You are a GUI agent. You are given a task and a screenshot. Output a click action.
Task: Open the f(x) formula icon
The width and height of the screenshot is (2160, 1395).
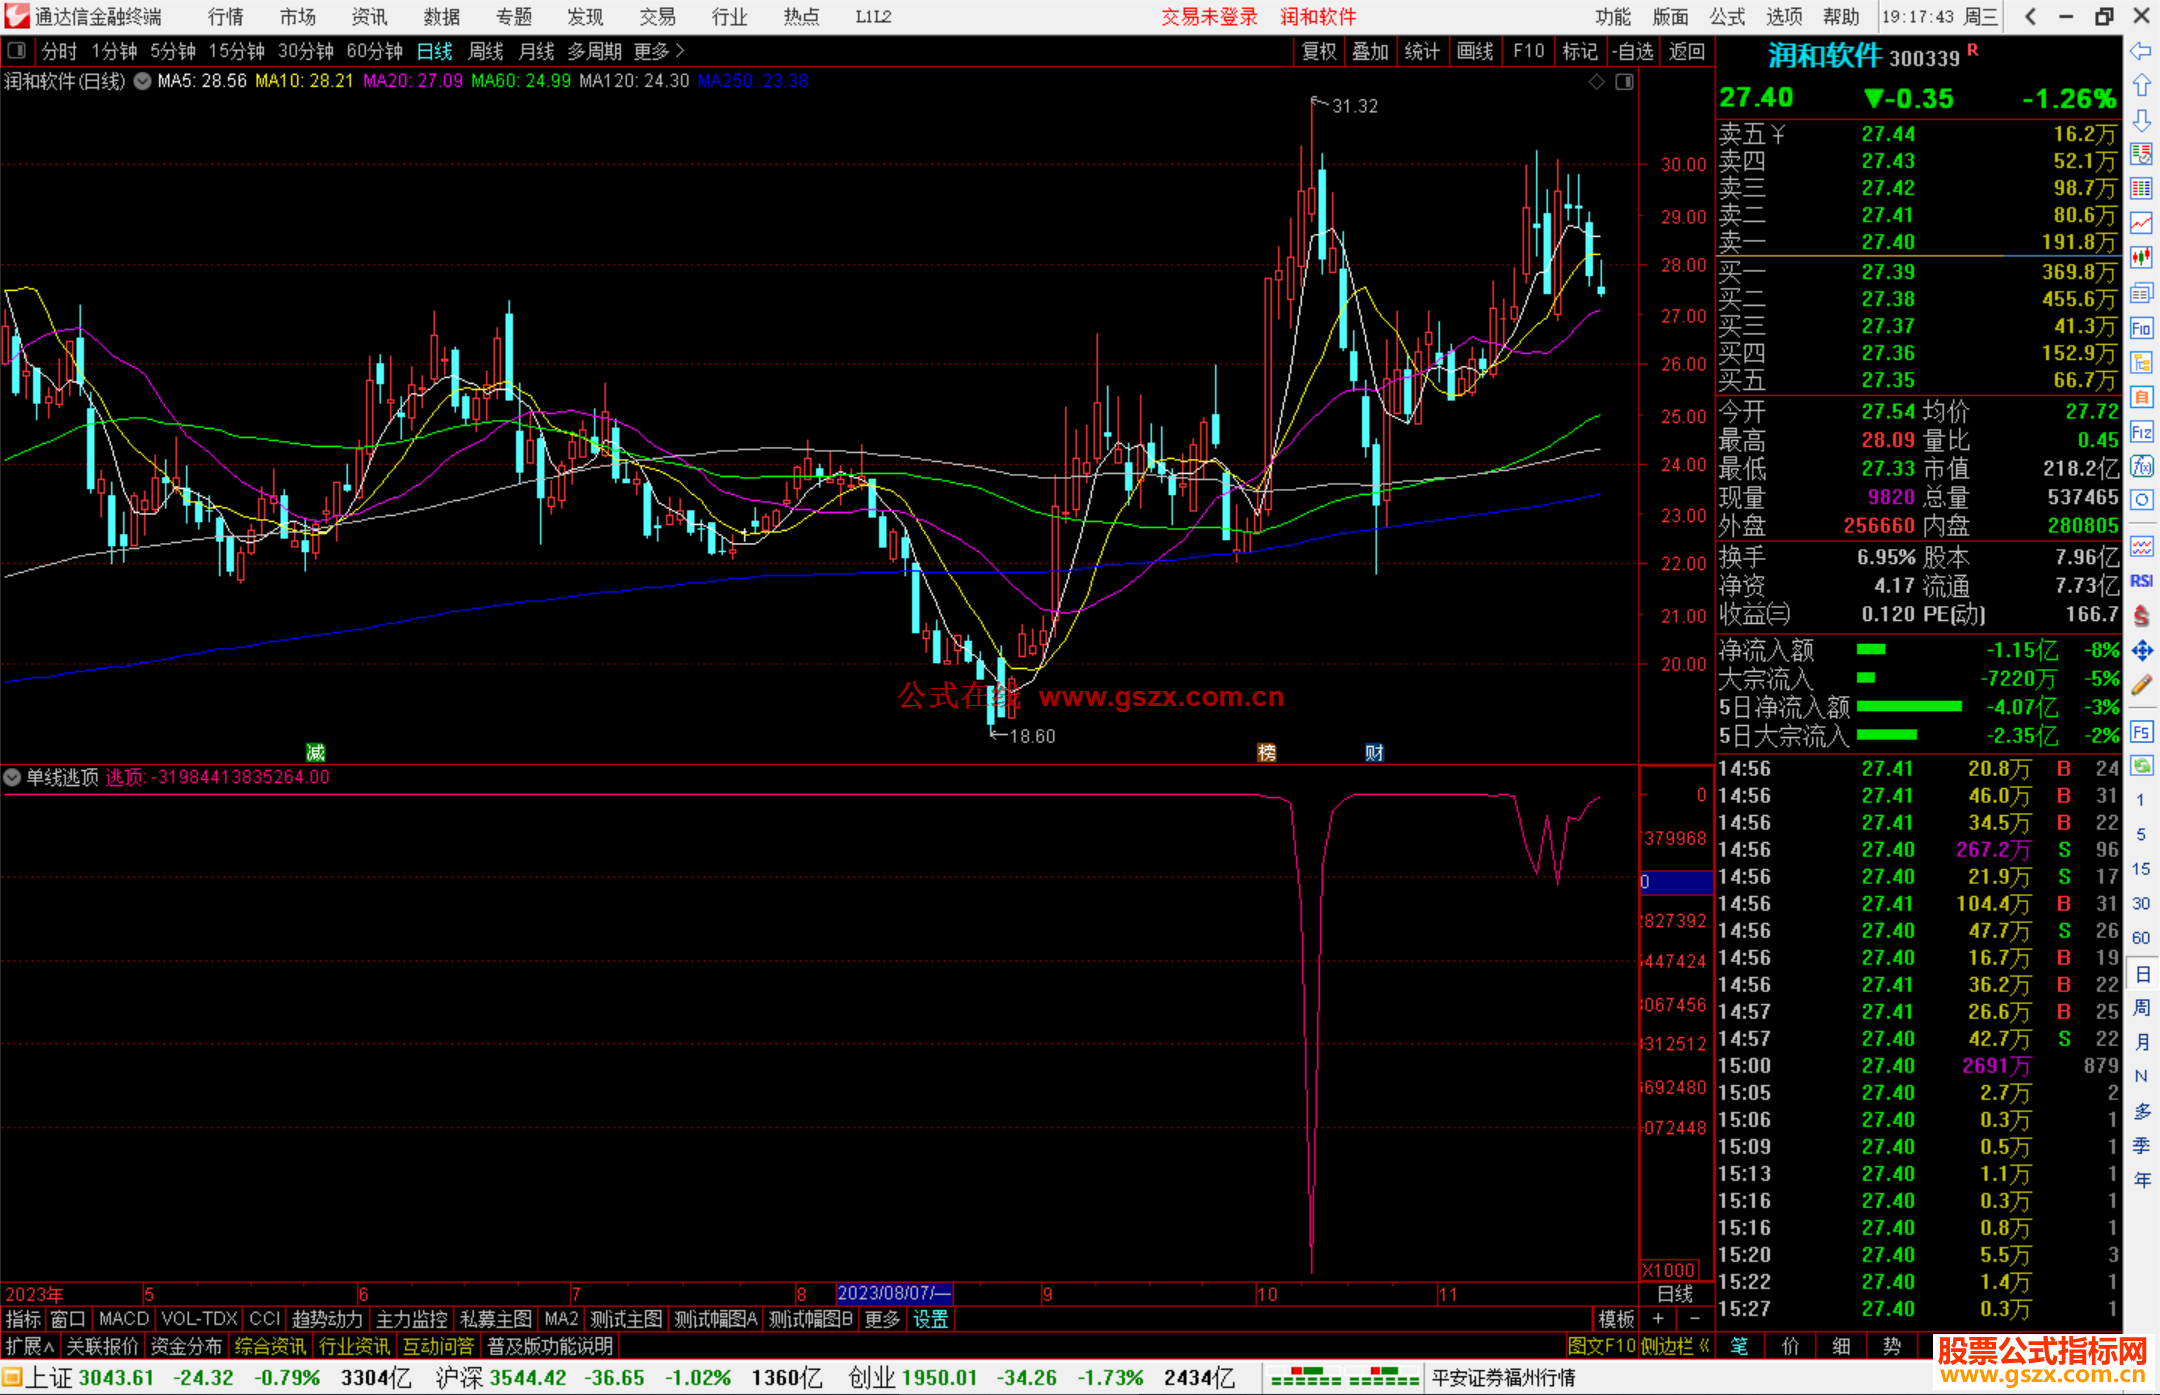(x=2141, y=467)
